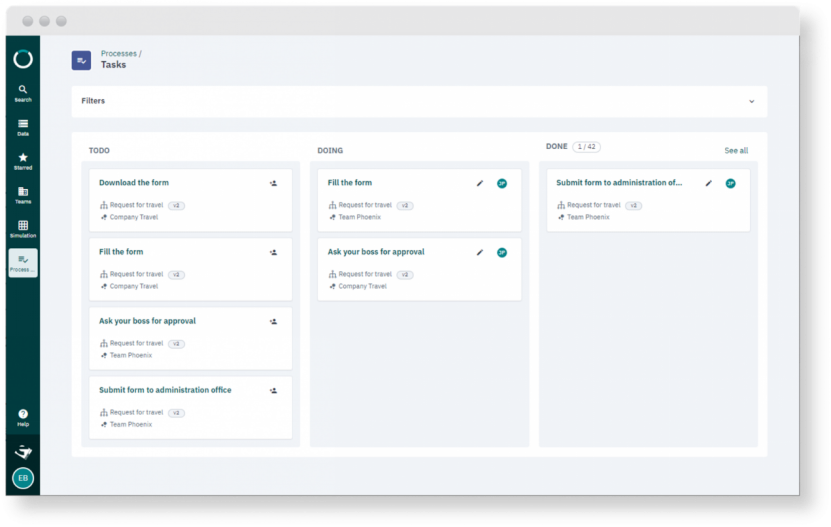
Task: Click v2 badge on DOING Ask your boss card
Action: [405, 275]
